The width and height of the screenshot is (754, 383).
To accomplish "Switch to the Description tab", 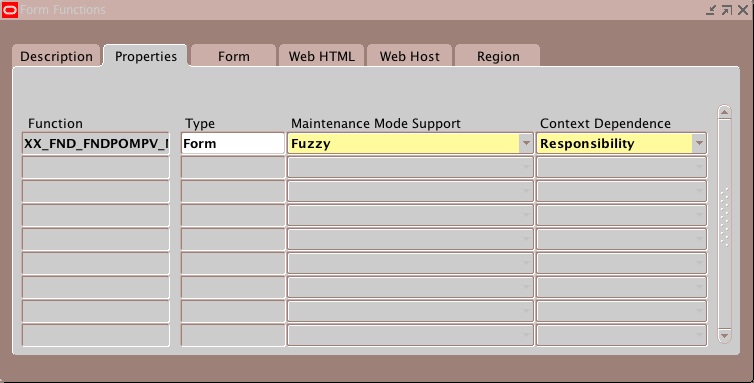I will [56, 56].
